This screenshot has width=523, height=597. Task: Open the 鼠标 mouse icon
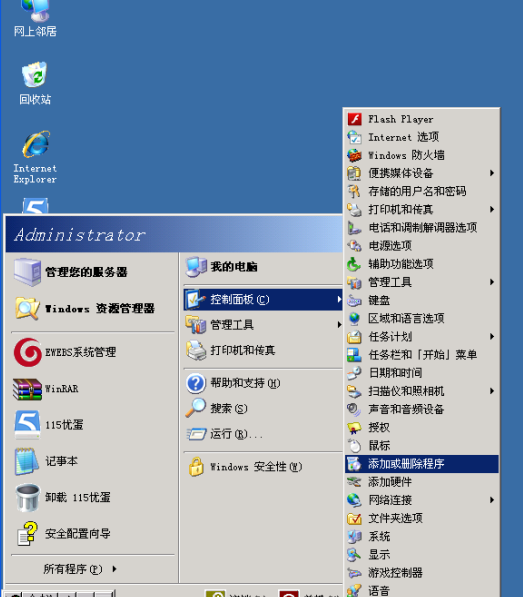(354, 445)
